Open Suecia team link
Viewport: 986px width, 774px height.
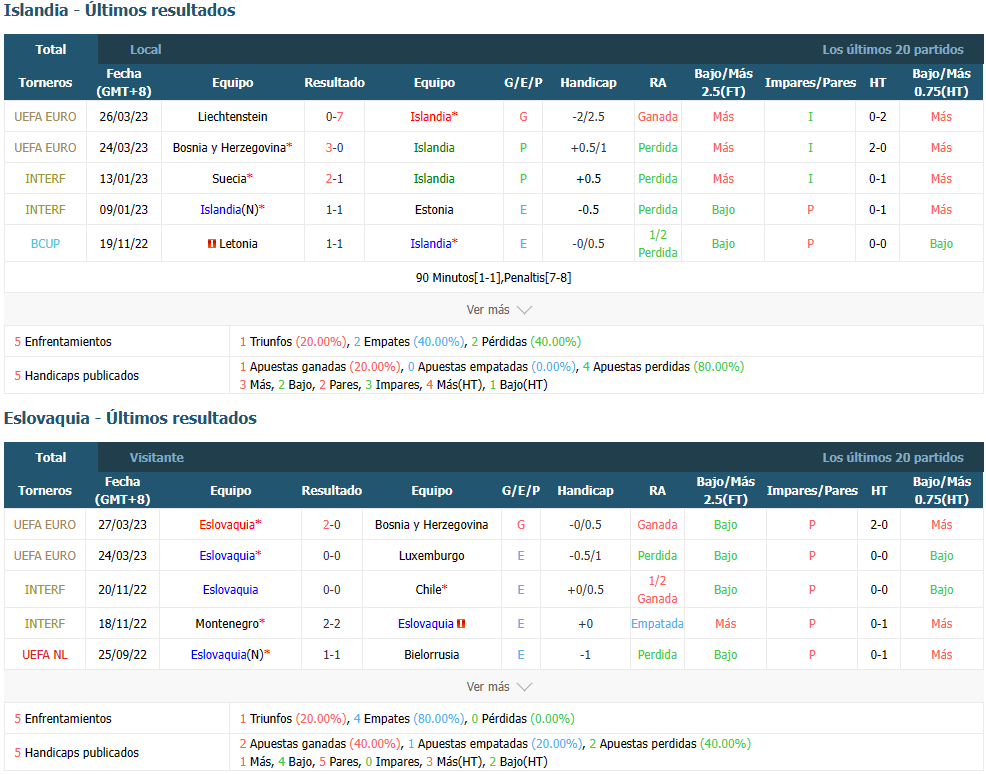[x=229, y=179]
